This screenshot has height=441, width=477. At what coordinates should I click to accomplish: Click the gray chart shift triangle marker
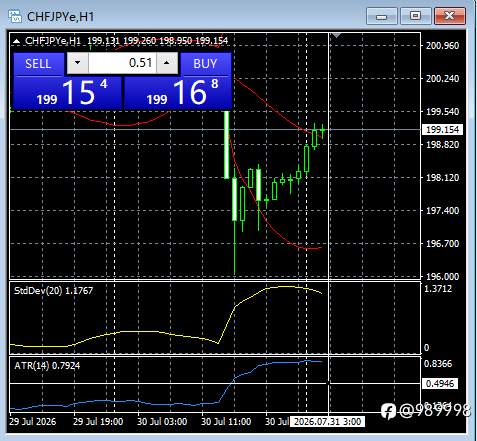pyautogui.click(x=336, y=35)
